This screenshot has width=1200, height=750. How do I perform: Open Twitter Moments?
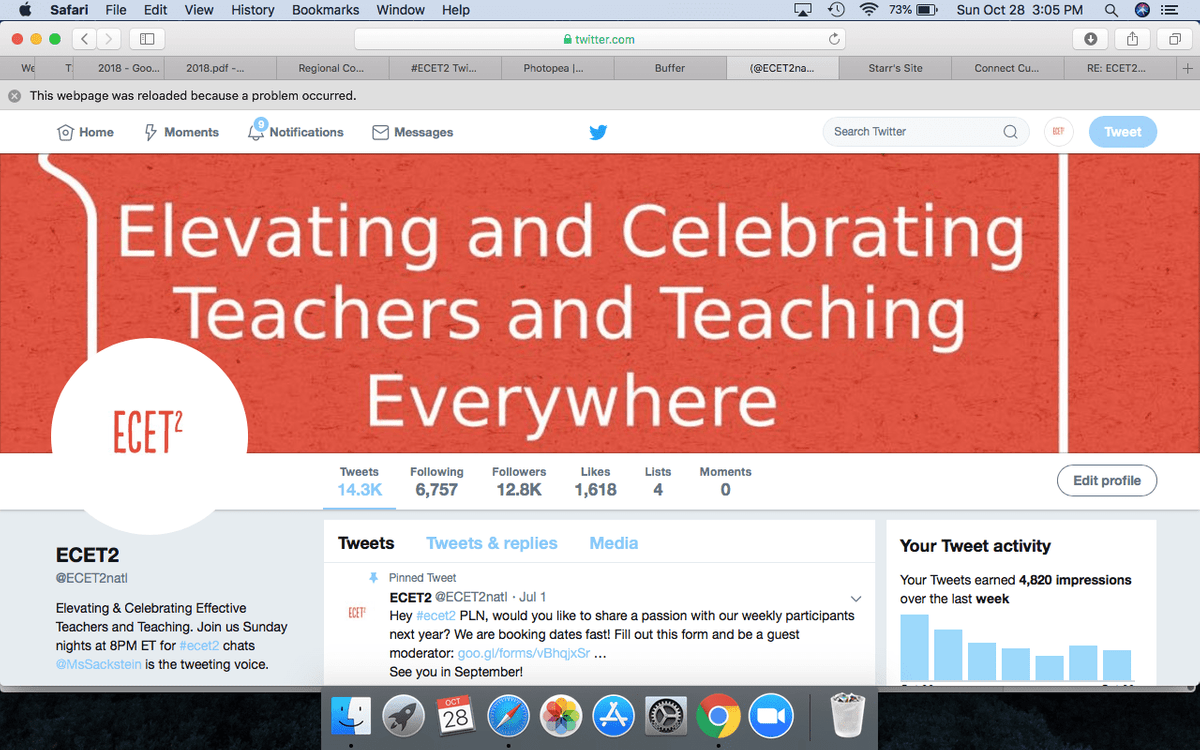pos(181,132)
